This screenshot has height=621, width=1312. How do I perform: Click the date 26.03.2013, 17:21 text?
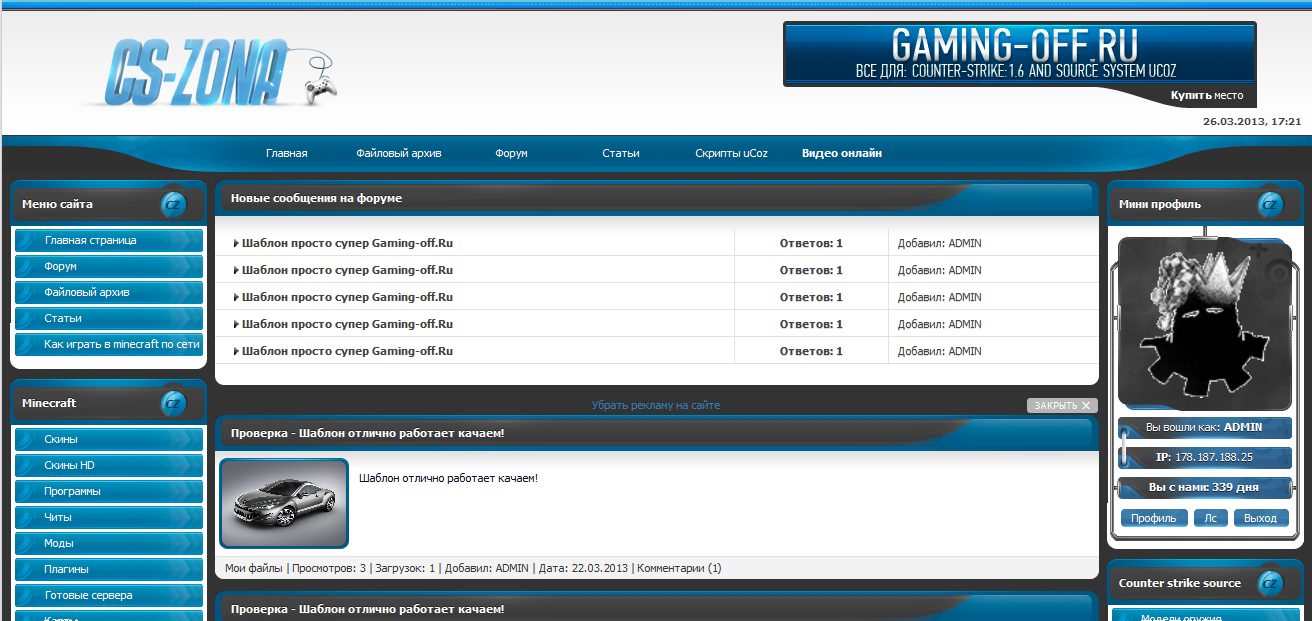[1251, 121]
